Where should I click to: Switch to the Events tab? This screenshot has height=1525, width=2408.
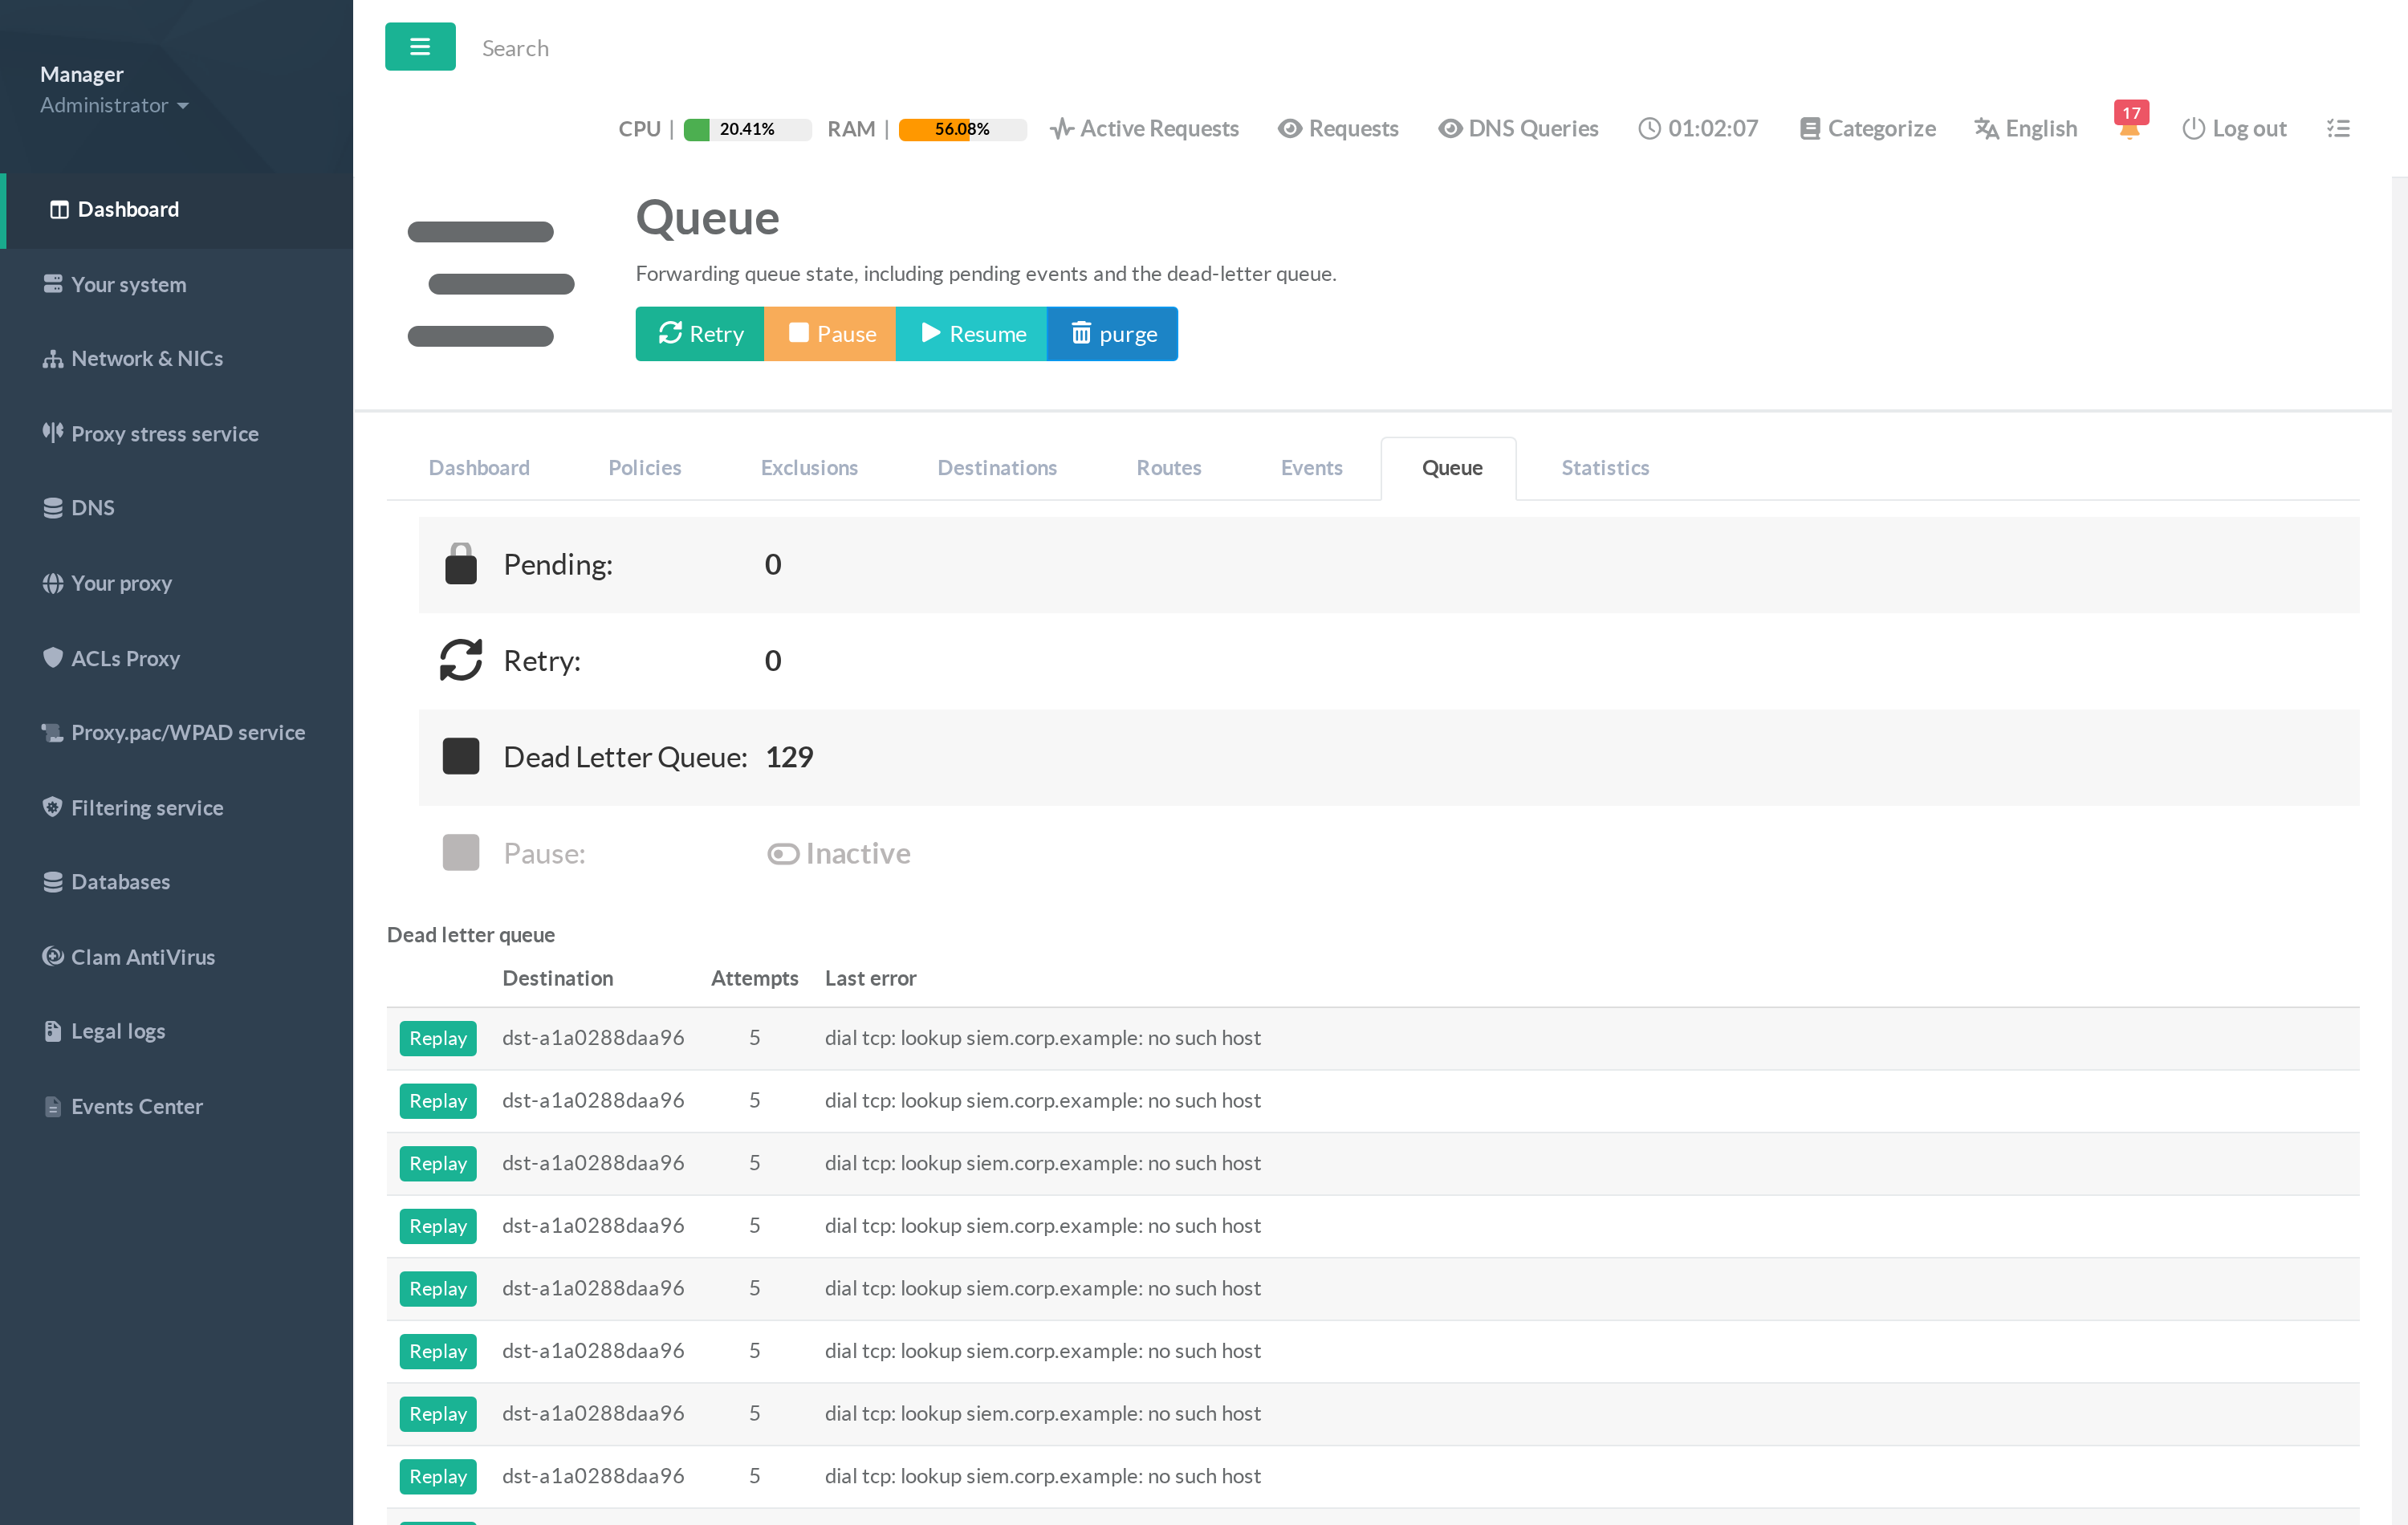click(1311, 467)
